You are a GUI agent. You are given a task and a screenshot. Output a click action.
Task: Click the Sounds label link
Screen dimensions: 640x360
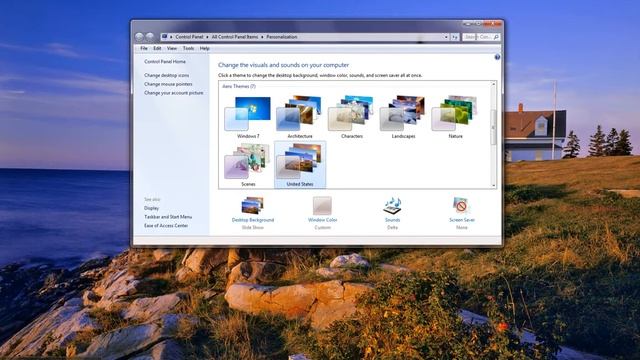pos(392,220)
